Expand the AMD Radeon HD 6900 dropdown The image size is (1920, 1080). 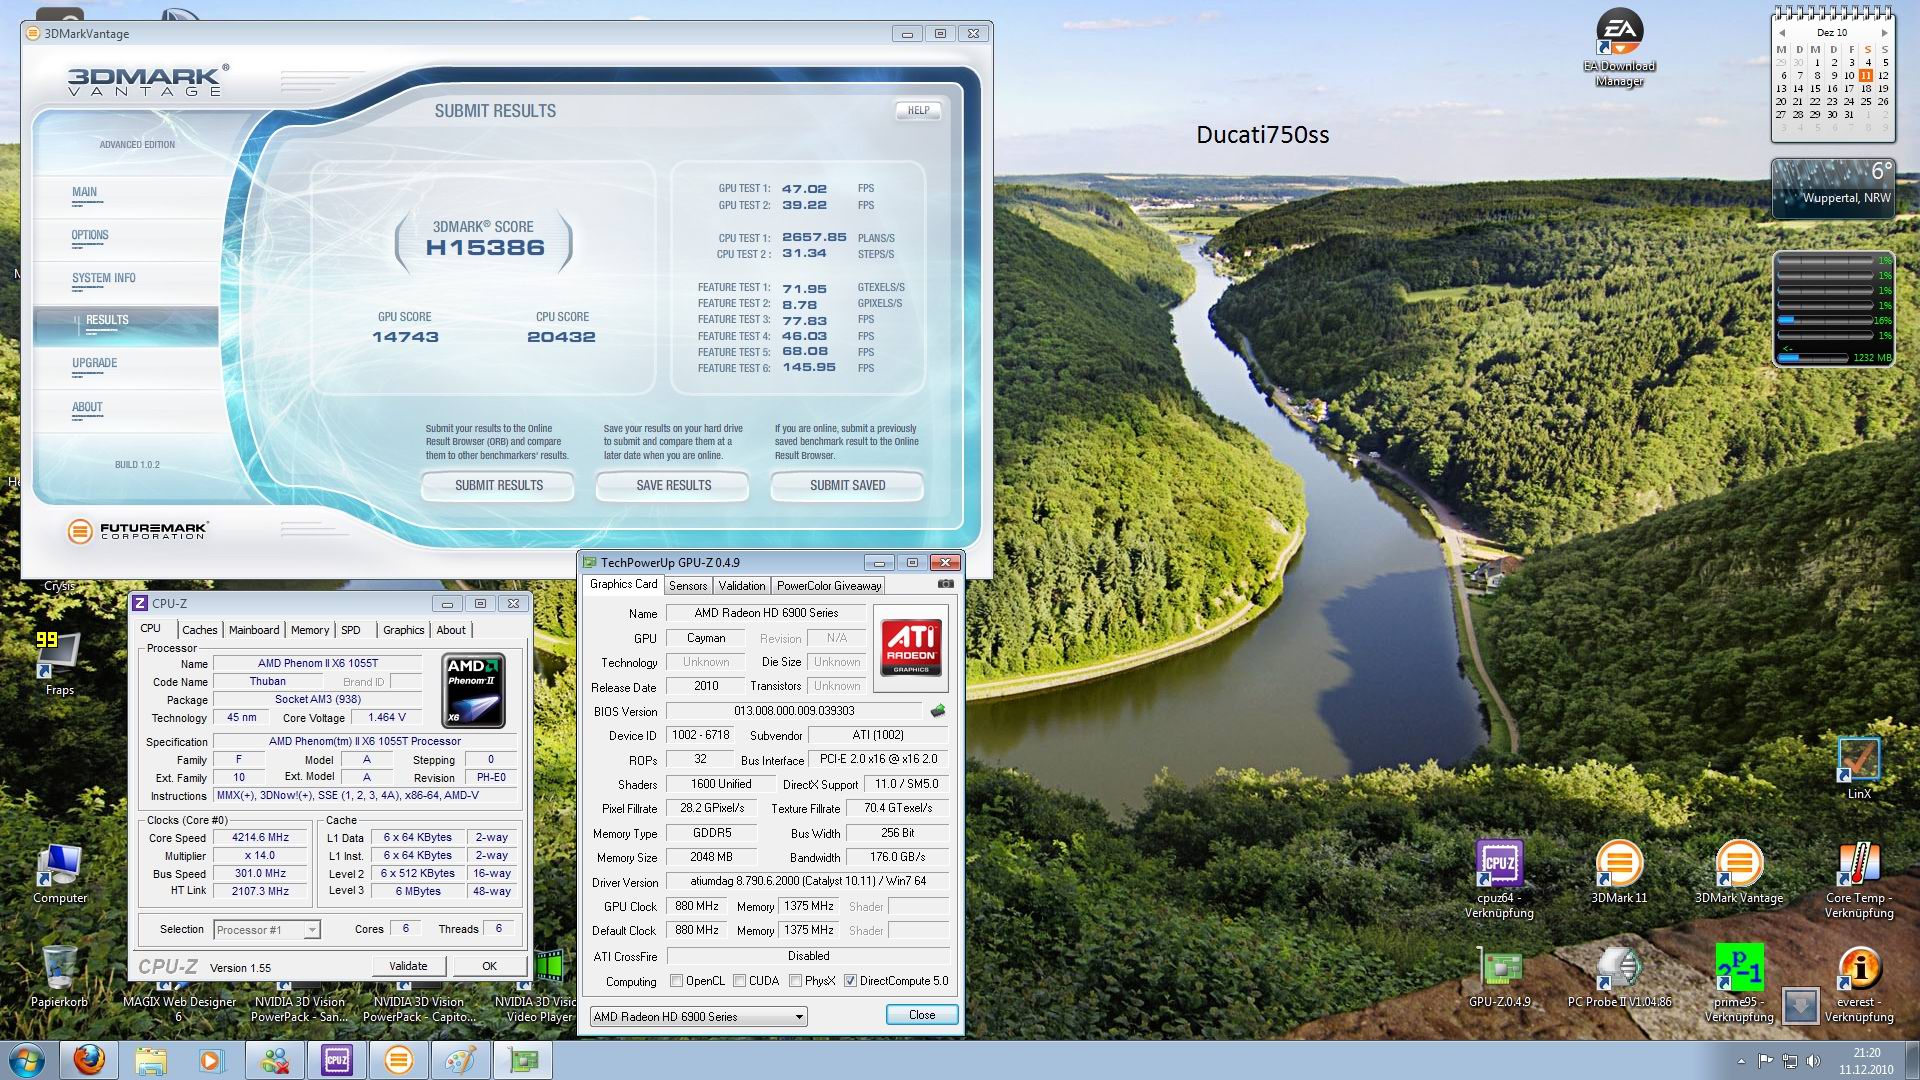click(798, 1017)
